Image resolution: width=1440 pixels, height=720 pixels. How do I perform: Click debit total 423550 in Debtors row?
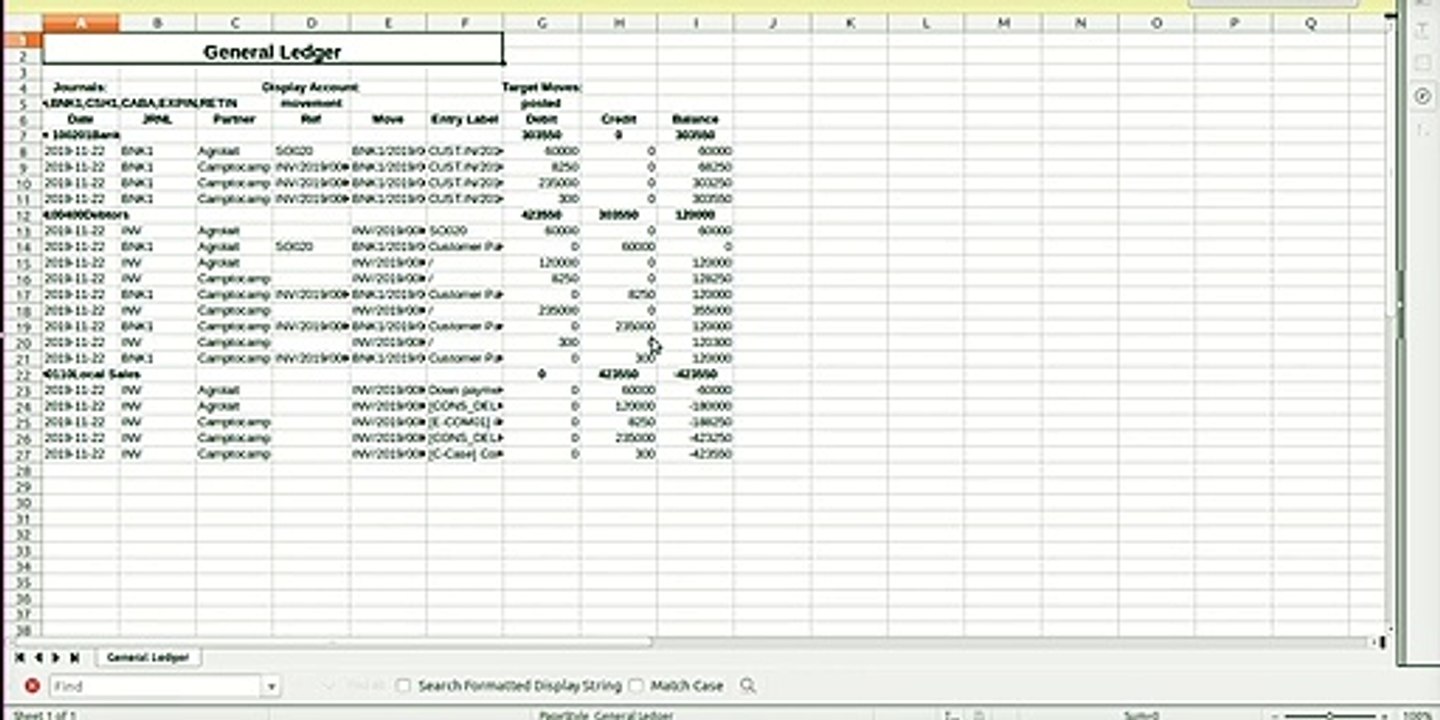[542, 215]
